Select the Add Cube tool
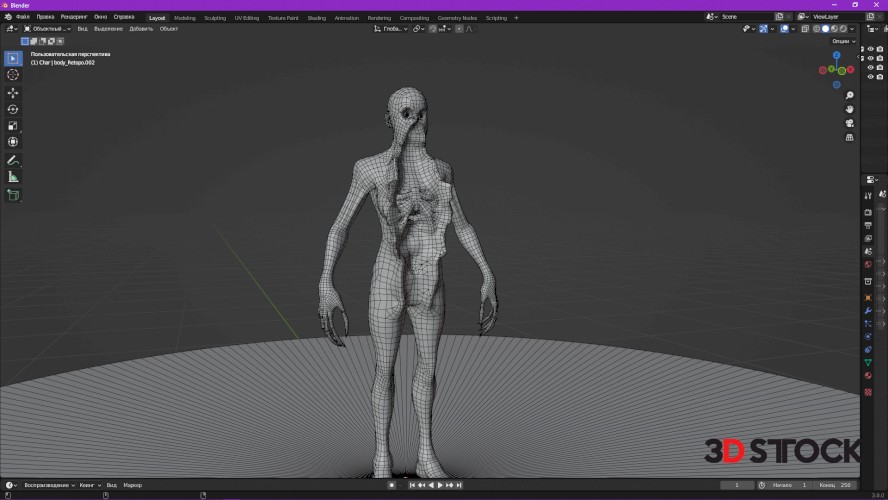 point(13,195)
